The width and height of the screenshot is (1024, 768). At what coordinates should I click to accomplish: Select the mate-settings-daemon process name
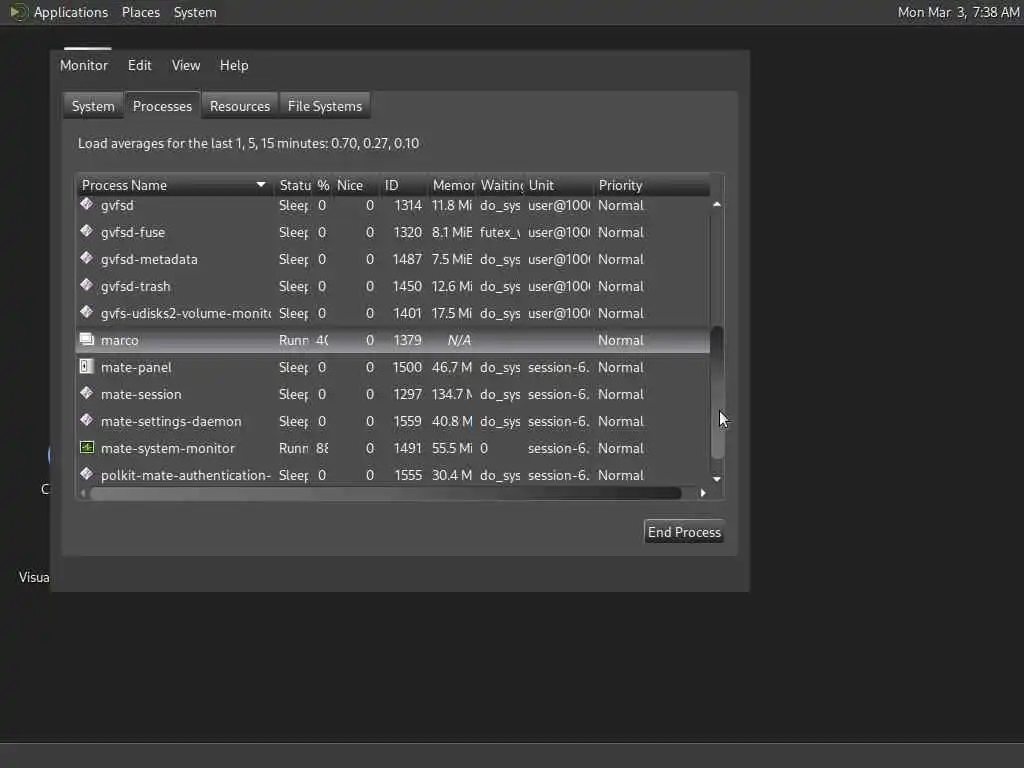[171, 421]
